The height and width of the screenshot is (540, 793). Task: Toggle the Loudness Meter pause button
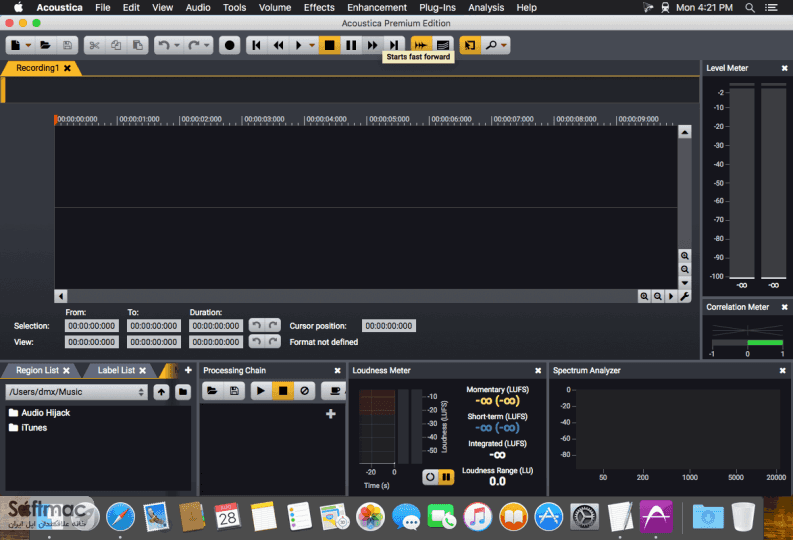point(446,477)
